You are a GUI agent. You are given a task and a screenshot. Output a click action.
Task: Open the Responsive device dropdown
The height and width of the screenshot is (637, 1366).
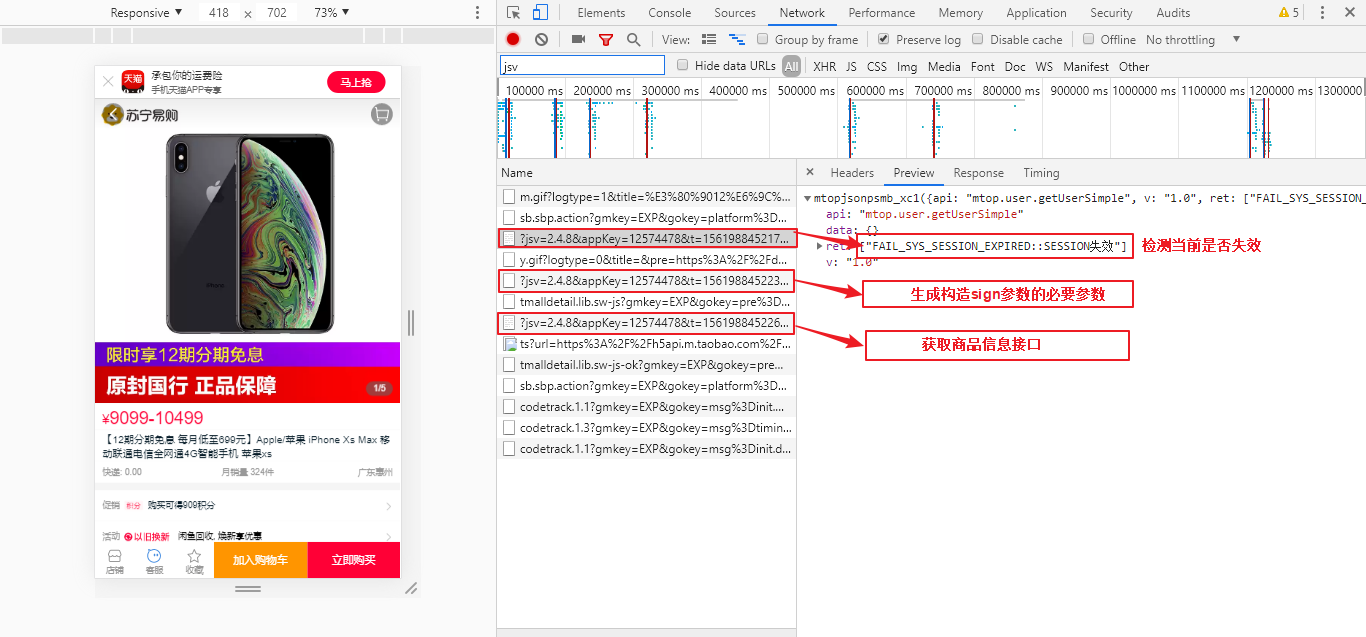point(147,13)
